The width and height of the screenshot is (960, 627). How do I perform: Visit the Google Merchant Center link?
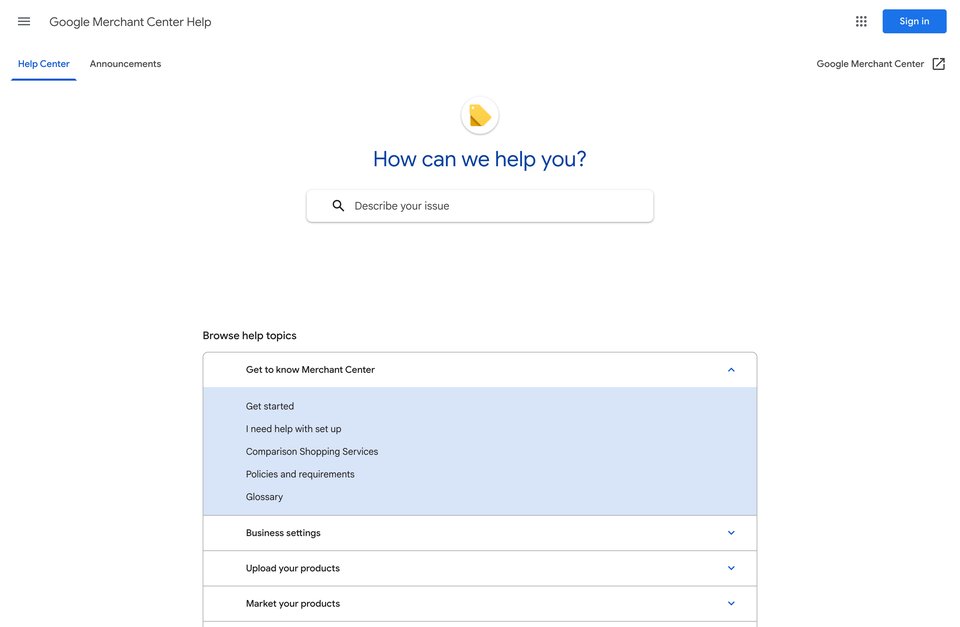(x=870, y=64)
